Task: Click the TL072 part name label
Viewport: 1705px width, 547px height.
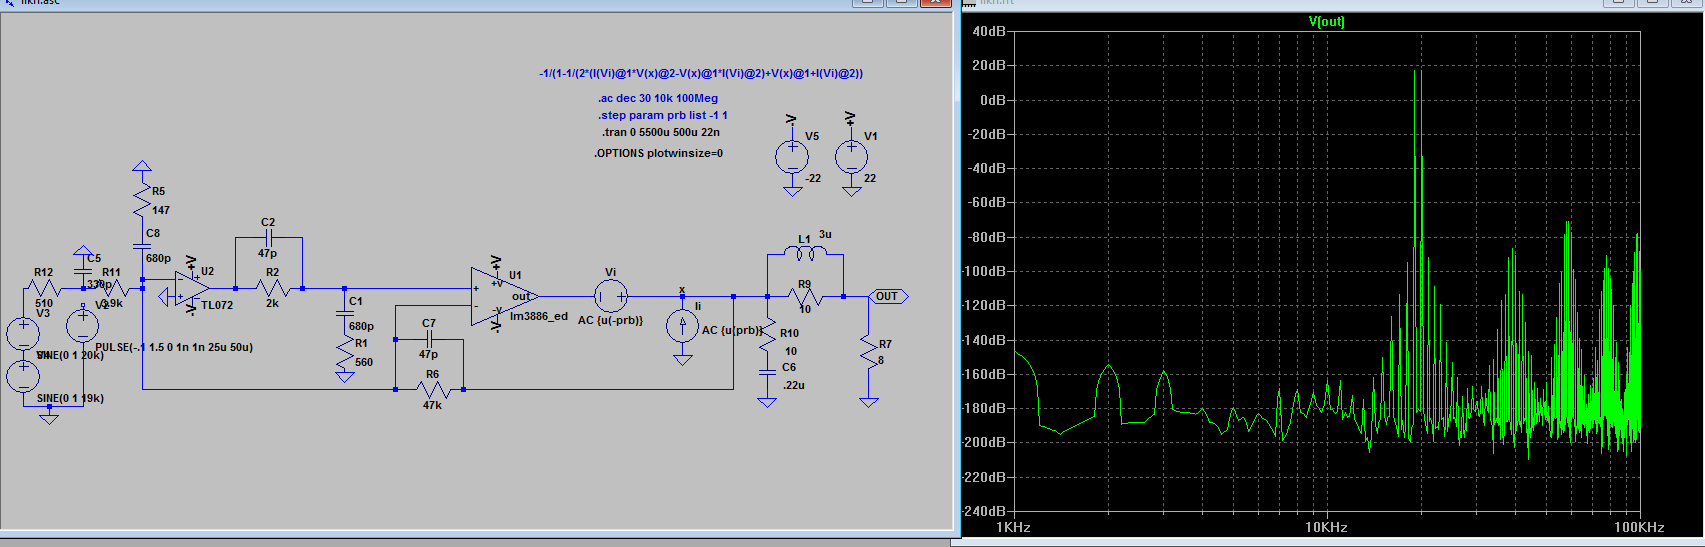Action: click(217, 305)
